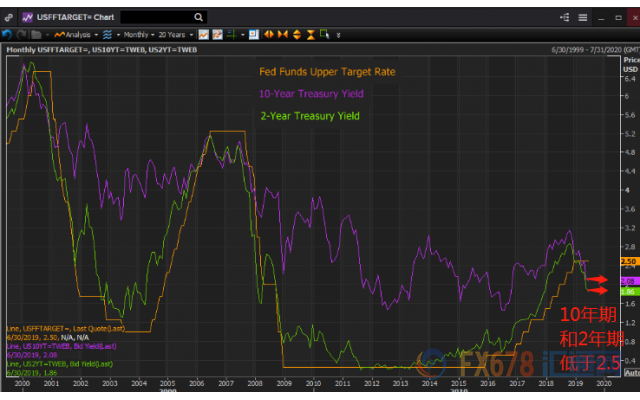Click the 2000 label on time axis
This screenshot has height=400, width=640.
click(22, 383)
